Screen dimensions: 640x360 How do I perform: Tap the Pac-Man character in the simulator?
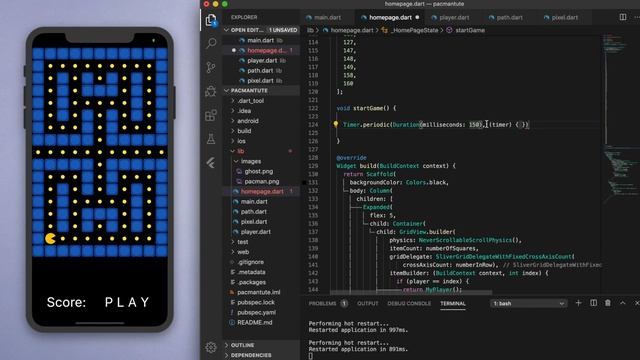50,238
